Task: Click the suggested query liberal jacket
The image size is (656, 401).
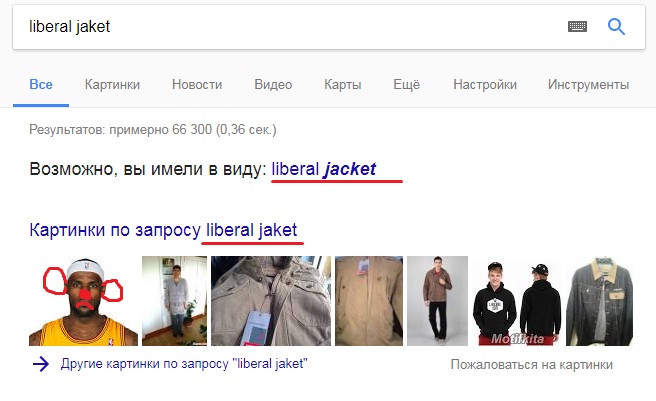Action: click(324, 169)
